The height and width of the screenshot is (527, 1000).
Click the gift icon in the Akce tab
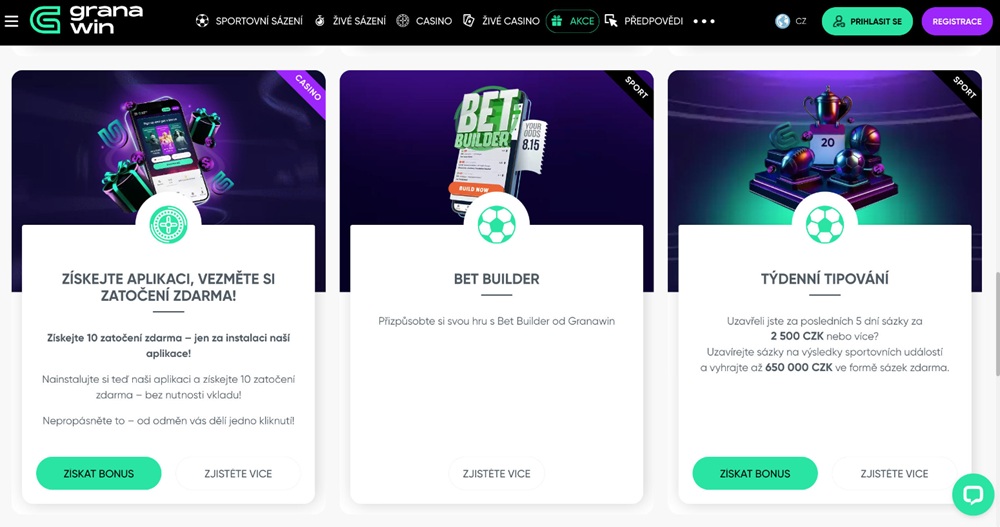tap(557, 21)
